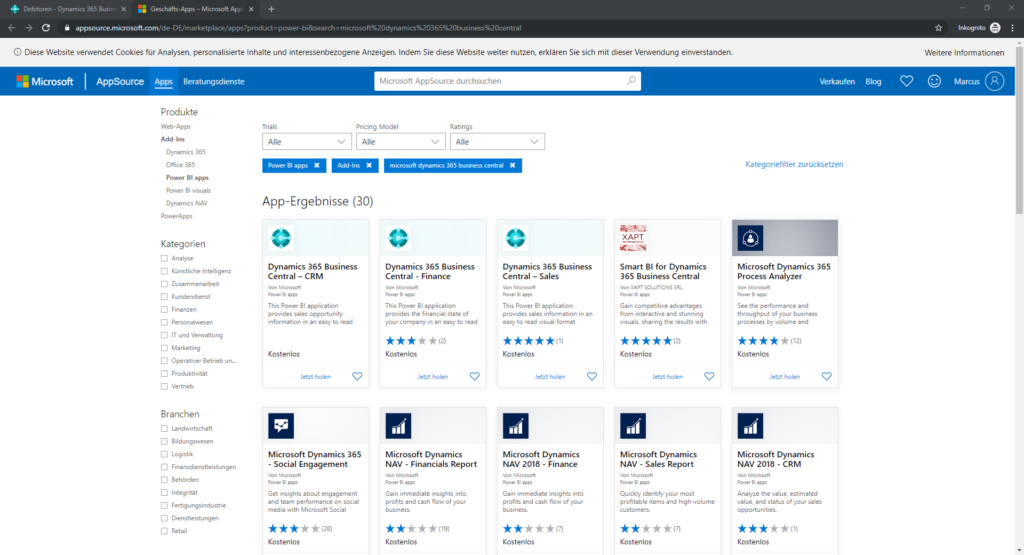Open the Marcus user profile icon

993,81
